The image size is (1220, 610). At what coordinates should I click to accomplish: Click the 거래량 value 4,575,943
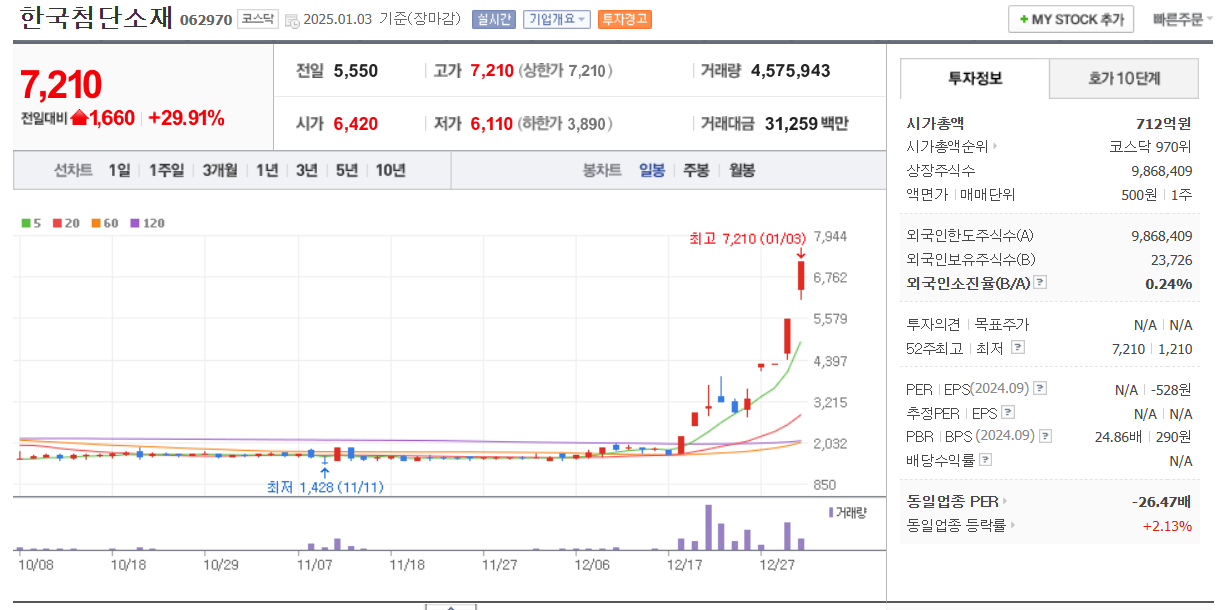pos(790,71)
